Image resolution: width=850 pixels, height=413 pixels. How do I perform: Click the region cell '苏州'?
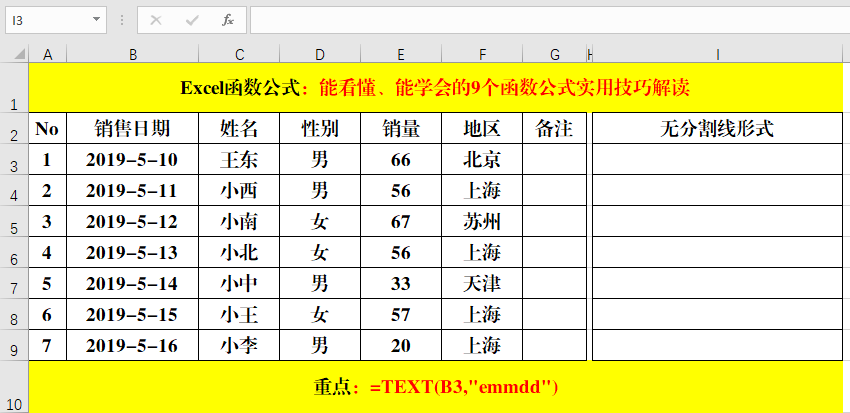tap(482, 221)
